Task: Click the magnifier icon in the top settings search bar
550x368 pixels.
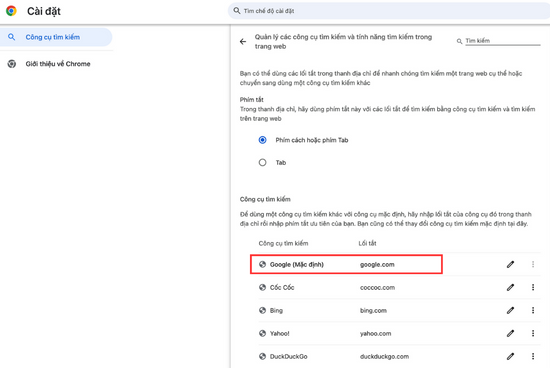Action: [237, 11]
